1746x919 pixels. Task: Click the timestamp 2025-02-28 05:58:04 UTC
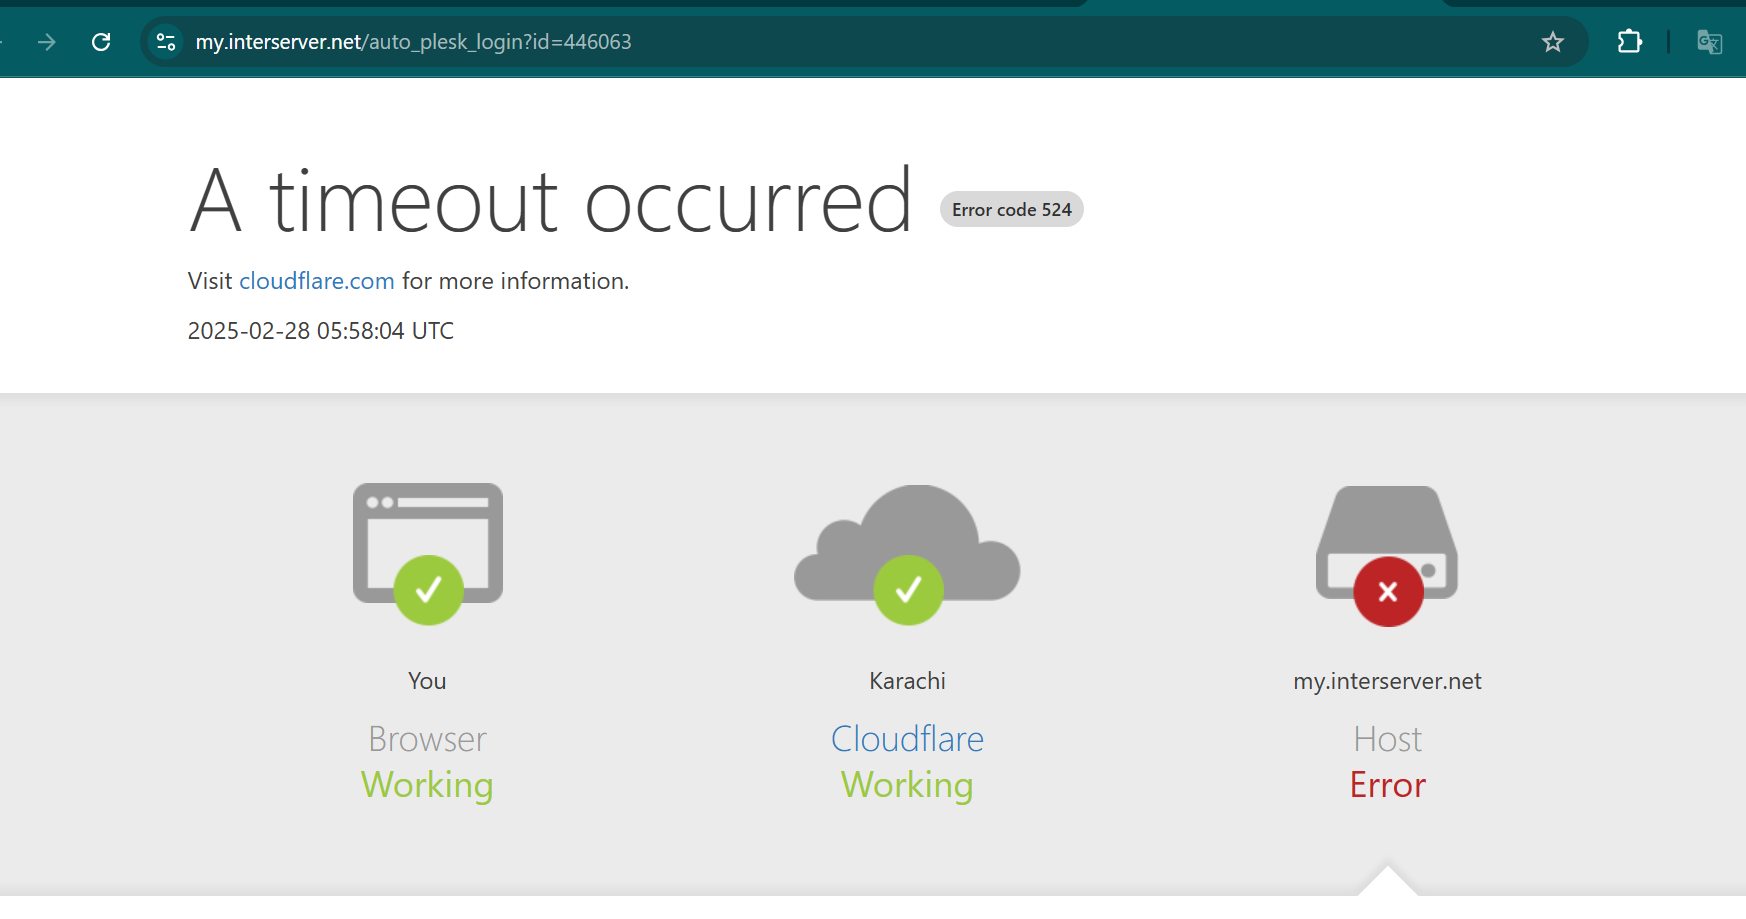[x=321, y=331]
